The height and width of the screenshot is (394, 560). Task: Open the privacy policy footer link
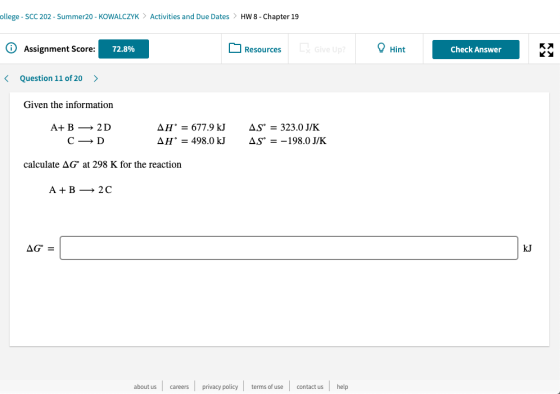pos(220,386)
